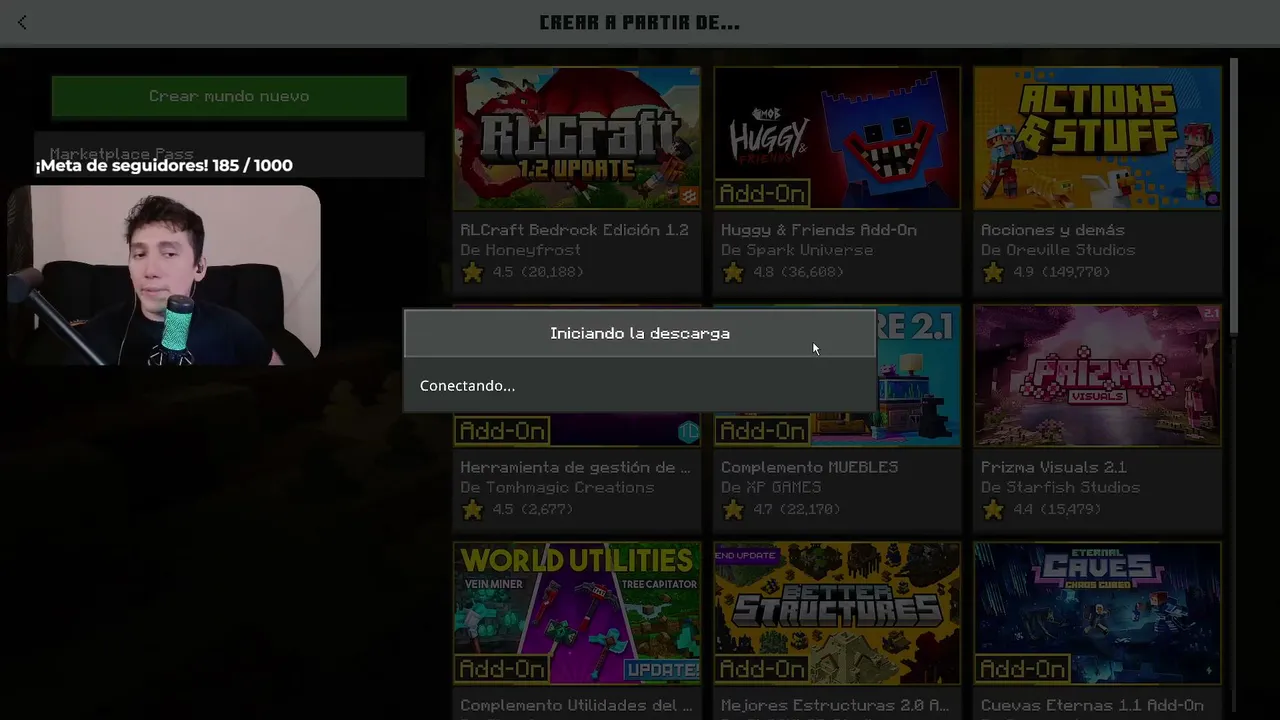The image size is (1280, 720).
Task: Click the Crear a partir de... heading
Action: tap(640, 22)
